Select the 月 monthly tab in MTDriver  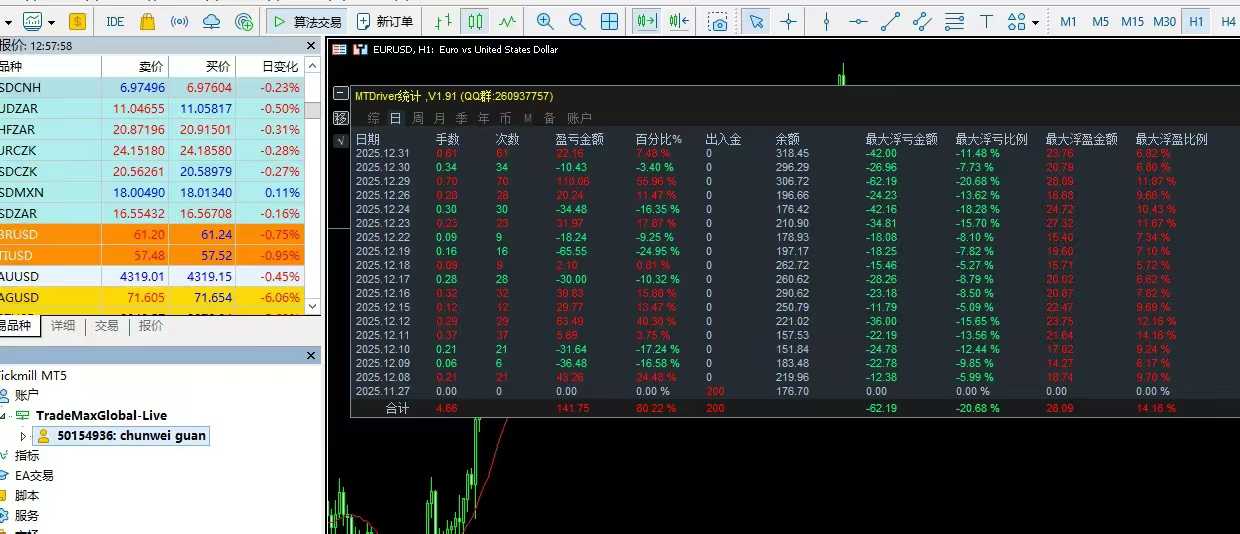coord(439,118)
